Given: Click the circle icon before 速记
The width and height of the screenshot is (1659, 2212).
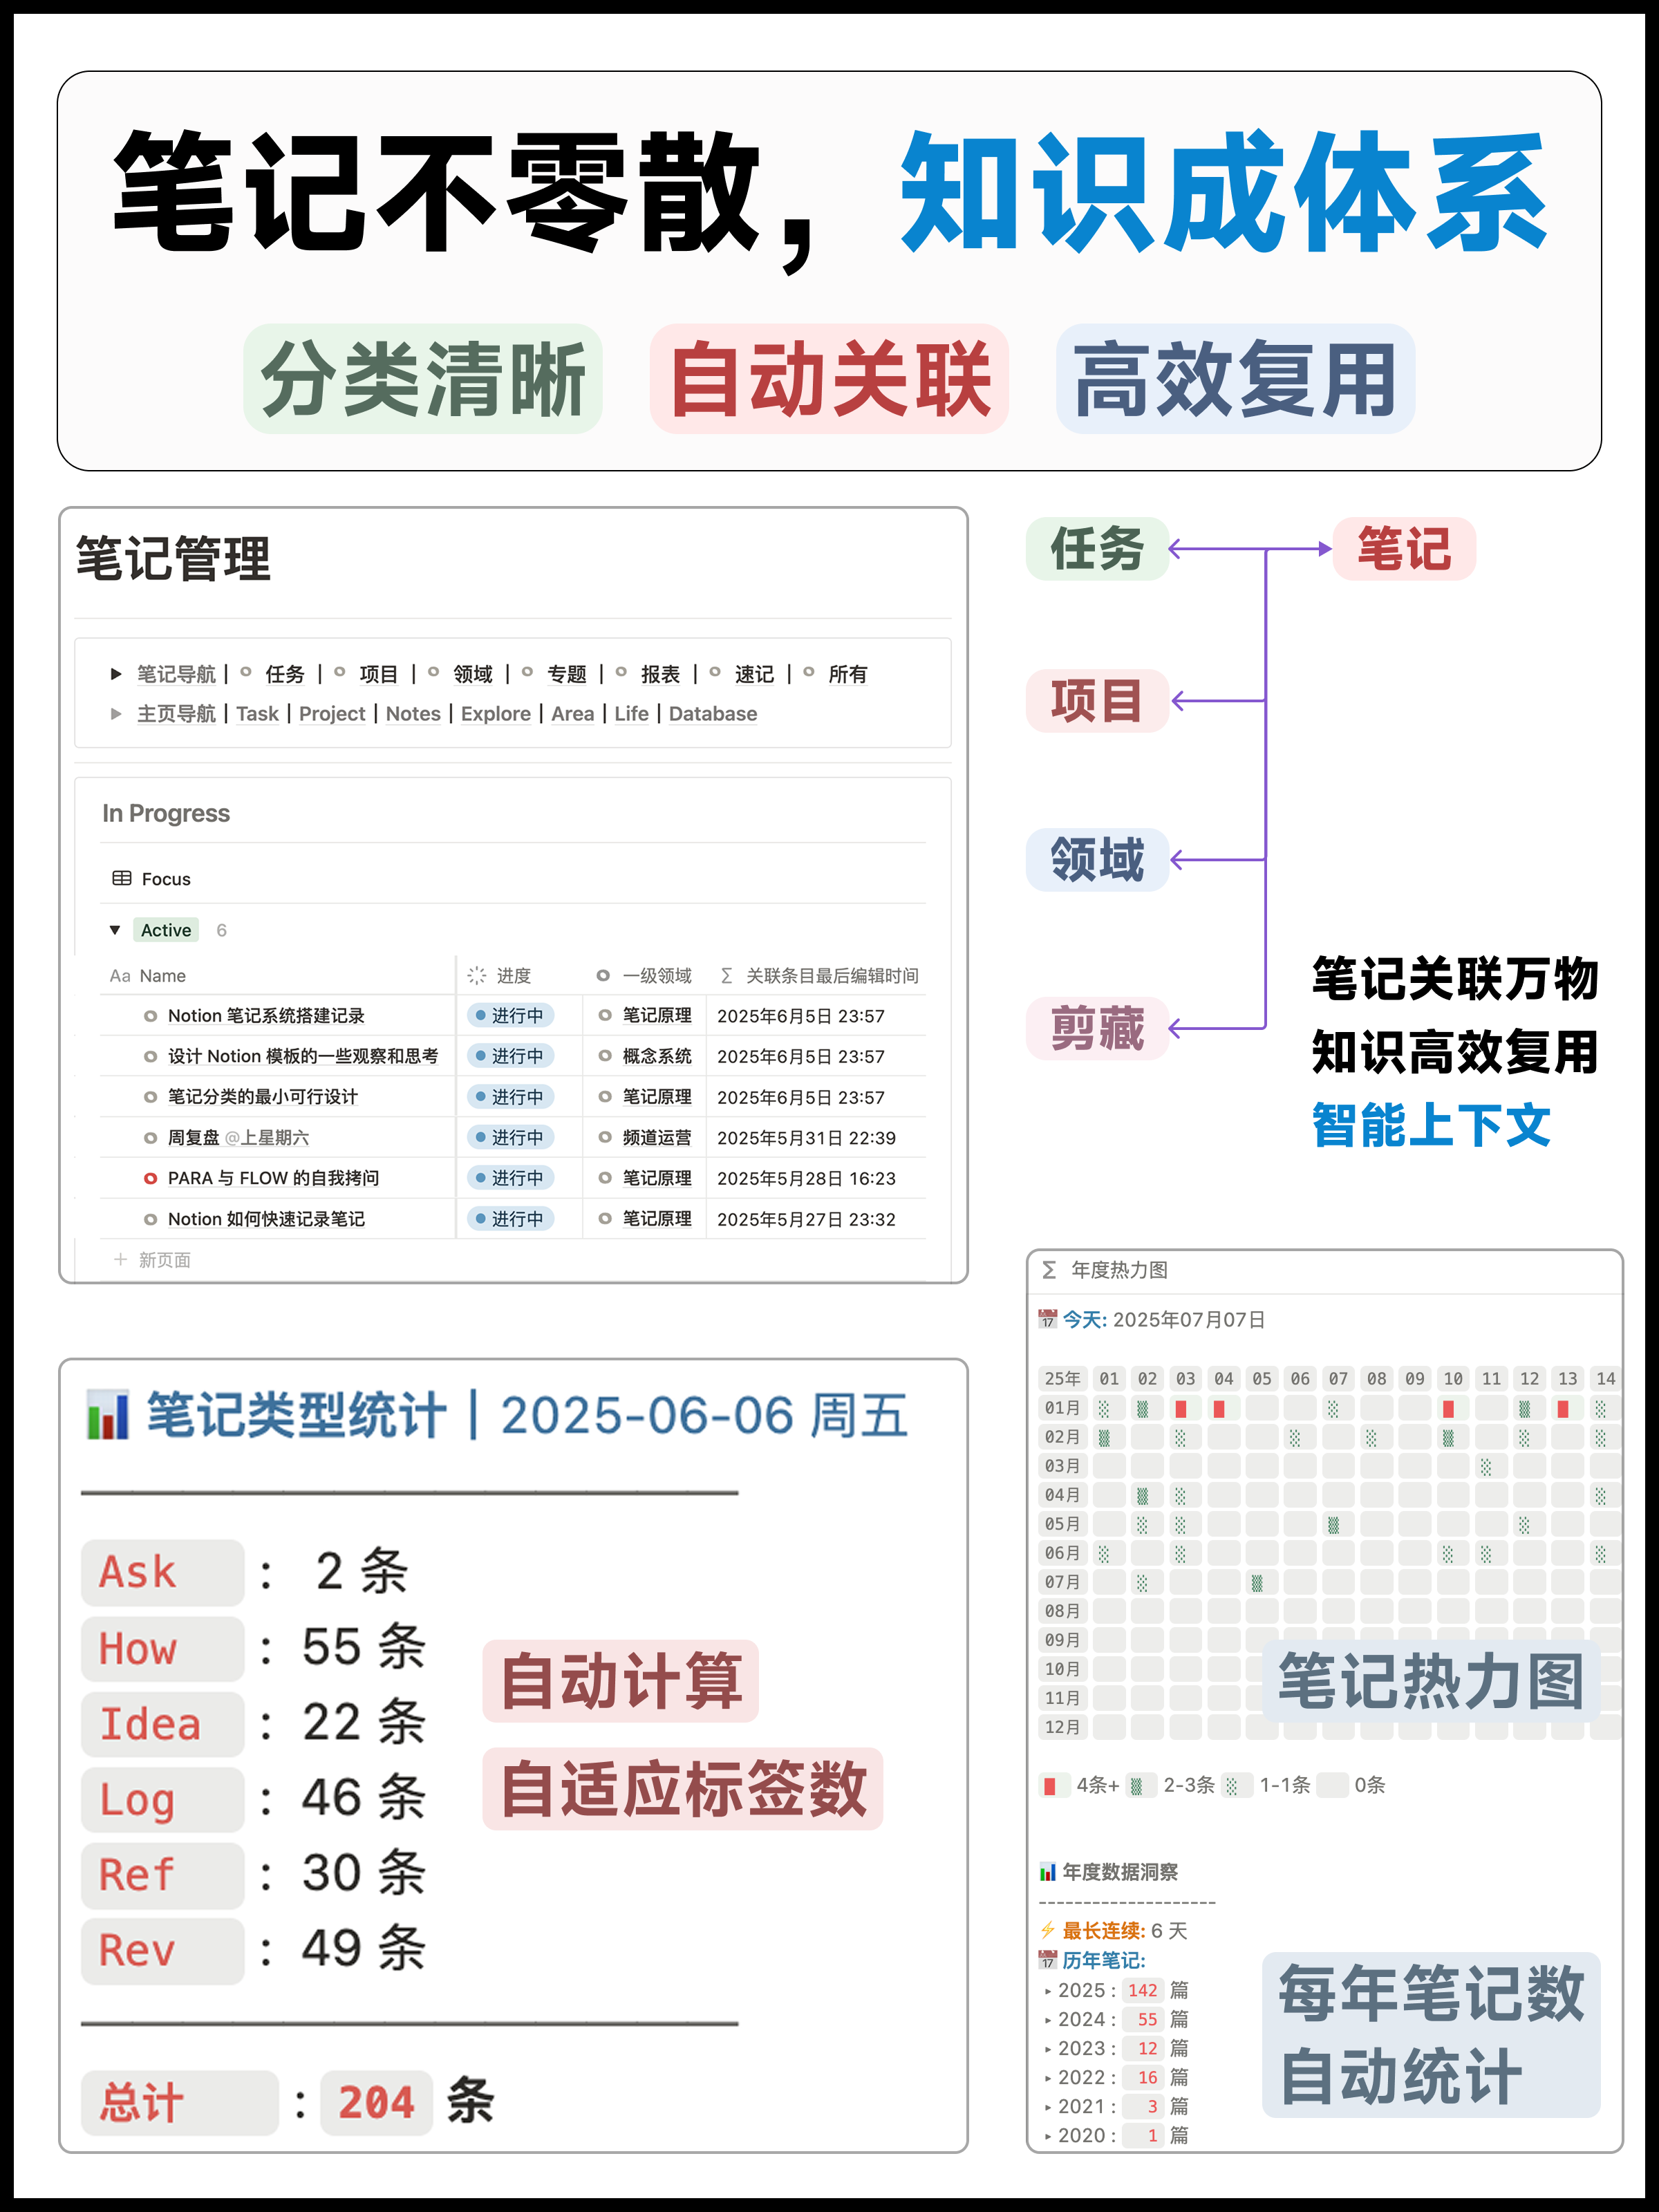Looking at the screenshot, I should pyautogui.click(x=715, y=672).
